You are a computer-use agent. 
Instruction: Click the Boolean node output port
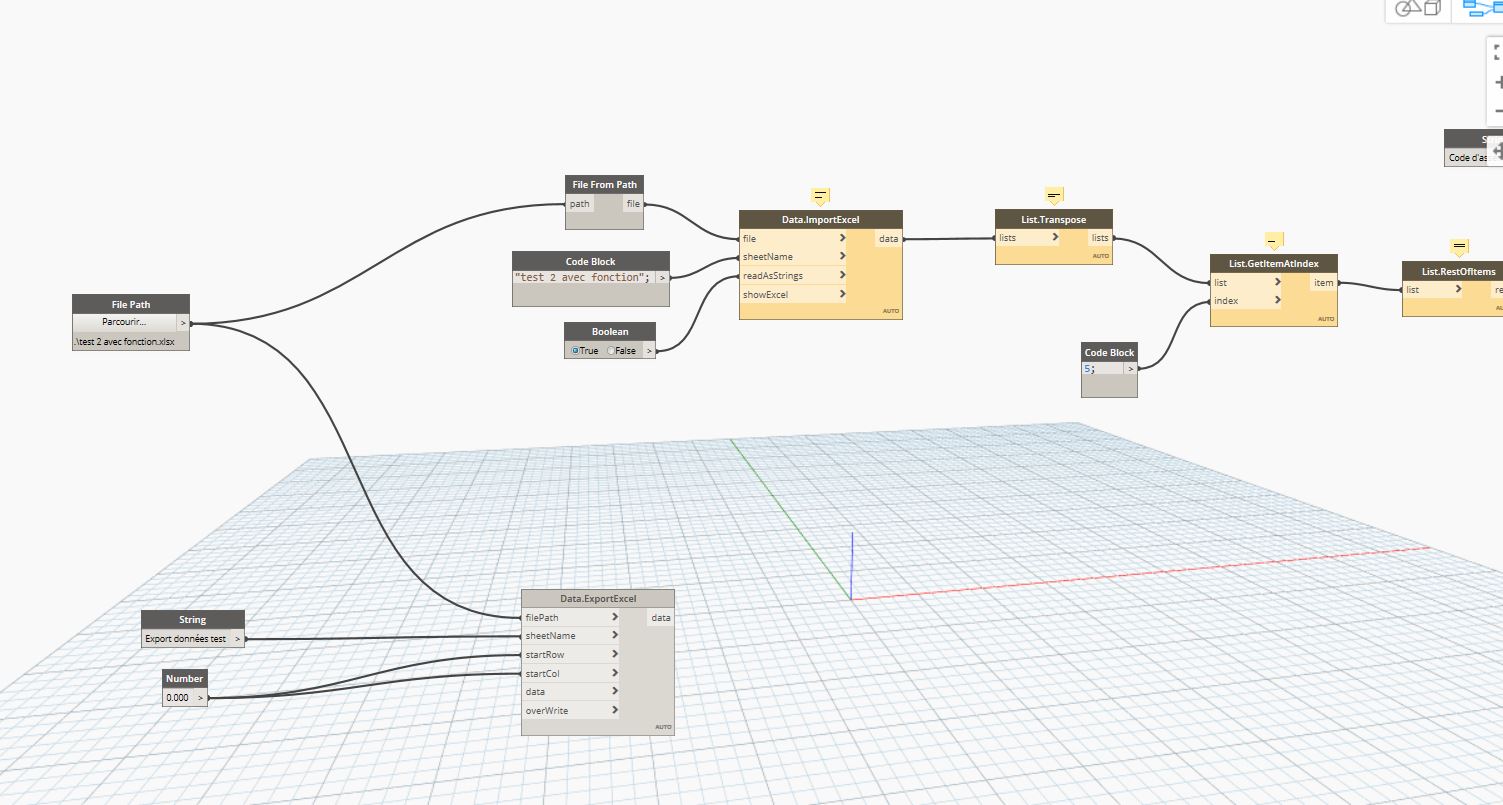[649, 351]
